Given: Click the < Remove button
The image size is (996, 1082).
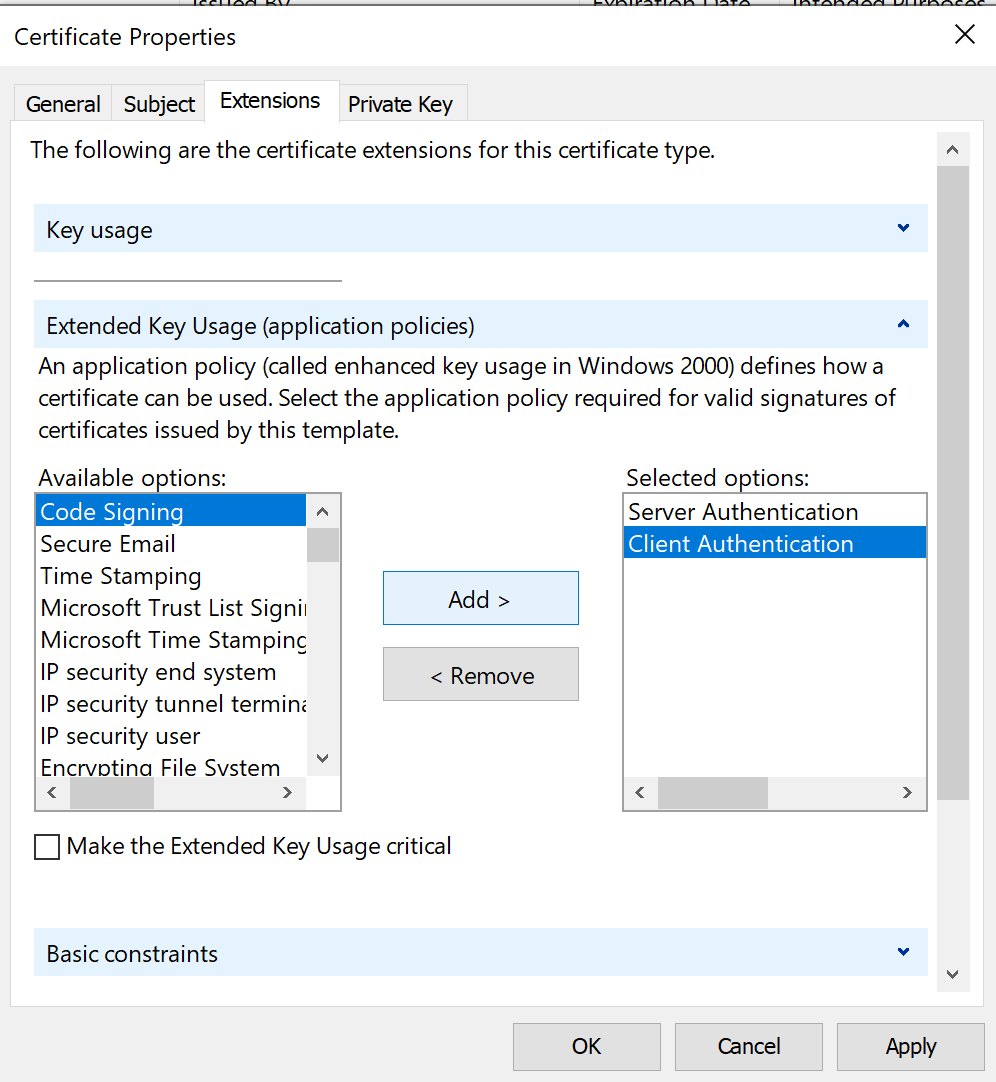Looking at the screenshot, I should pos(480,675).
